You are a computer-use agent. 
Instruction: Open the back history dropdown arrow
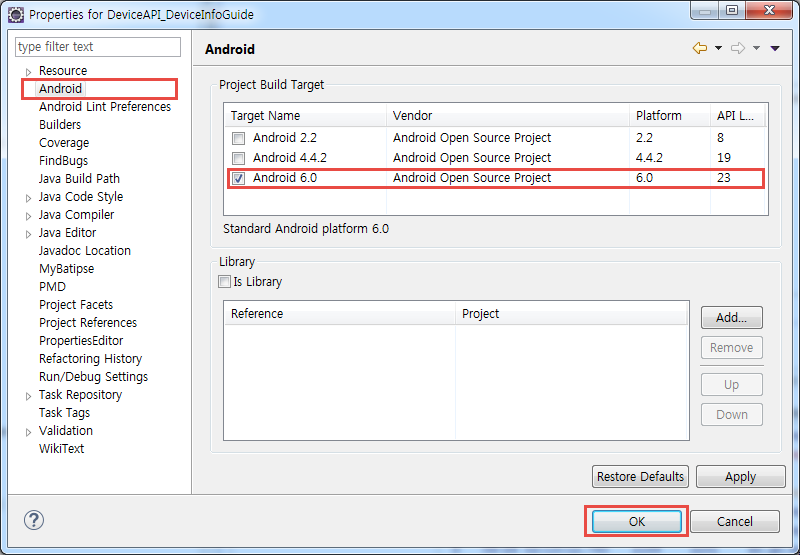pyautogui.click(x=718, y=48)
